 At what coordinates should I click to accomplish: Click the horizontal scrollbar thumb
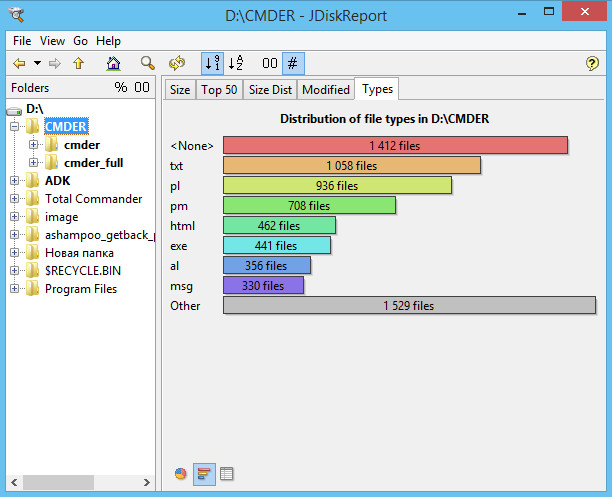(x=58, y=482)
